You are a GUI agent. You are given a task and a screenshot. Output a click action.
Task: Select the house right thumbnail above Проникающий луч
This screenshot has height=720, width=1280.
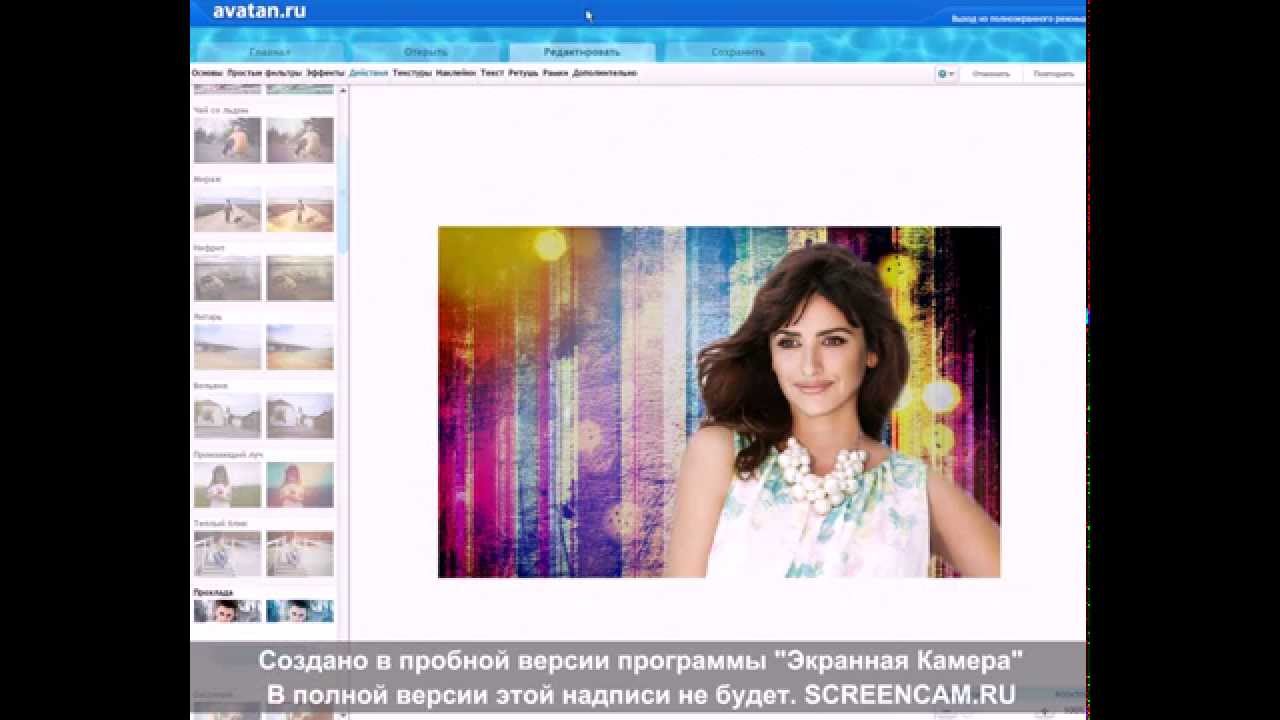click(300, 416)
